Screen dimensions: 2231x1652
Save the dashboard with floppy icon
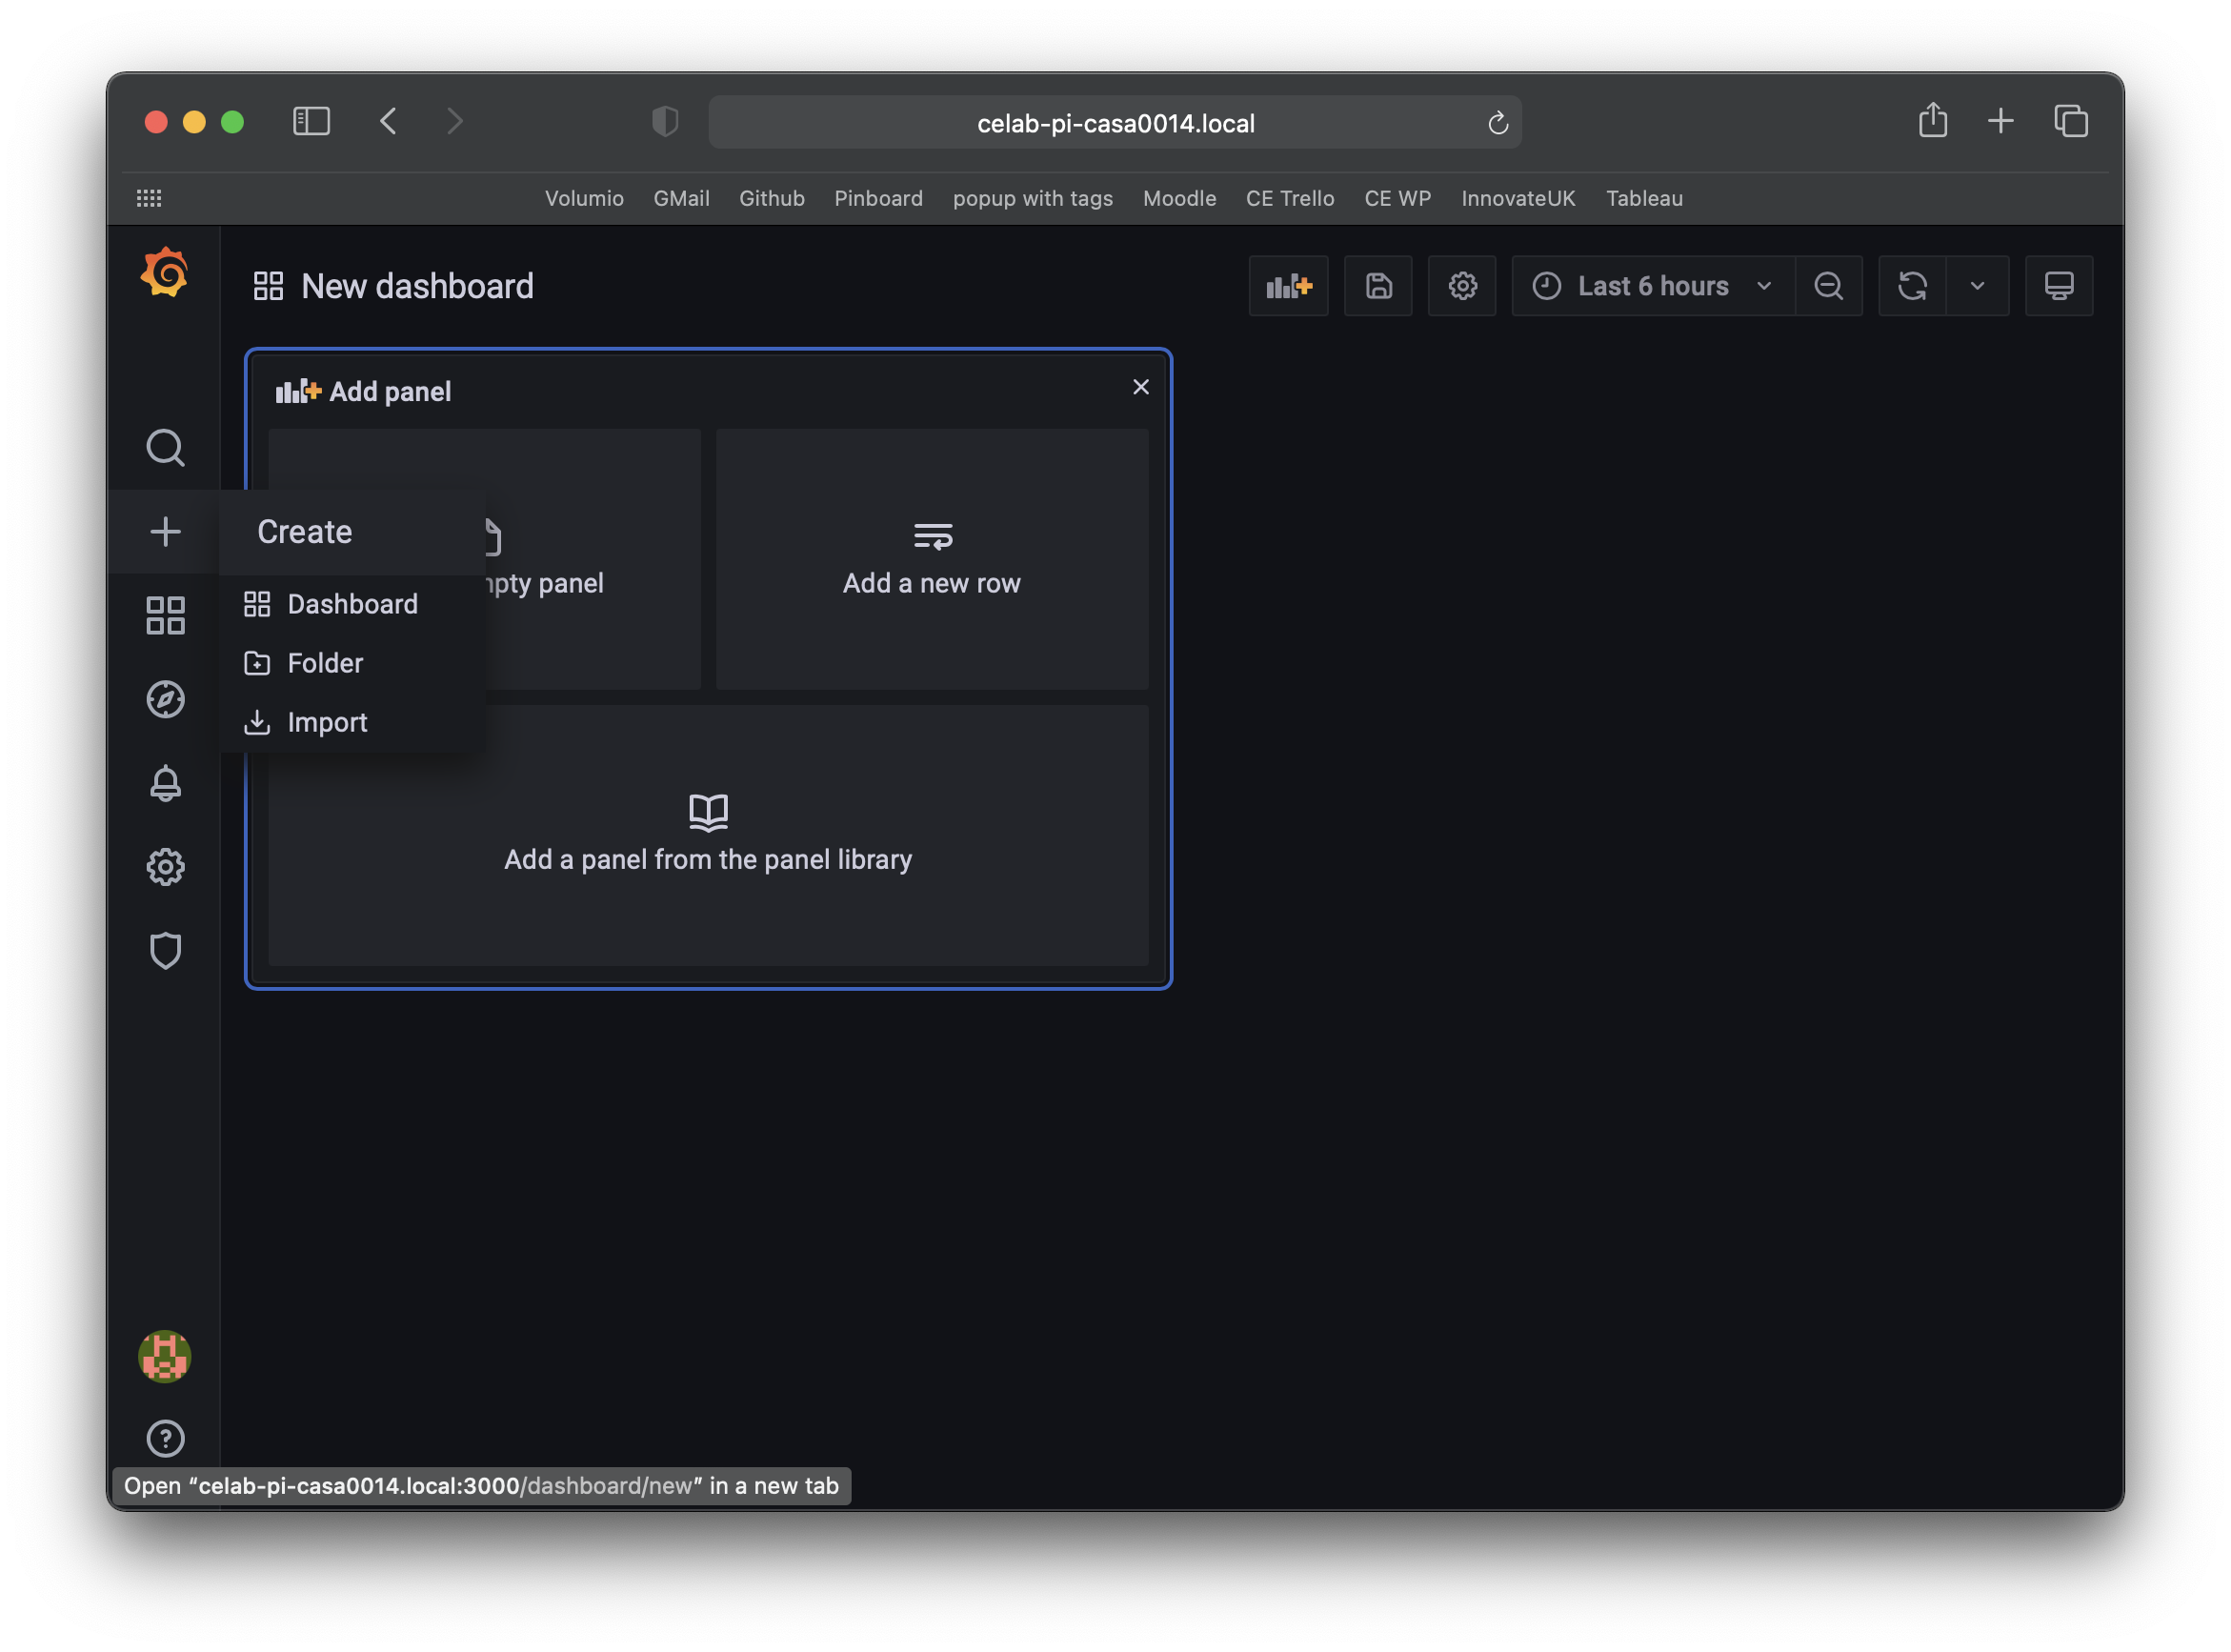point(1378,286)
